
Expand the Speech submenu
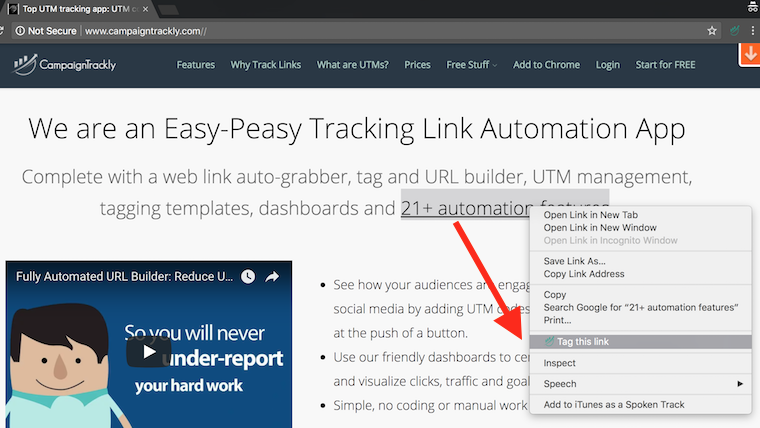pos(640,384)
